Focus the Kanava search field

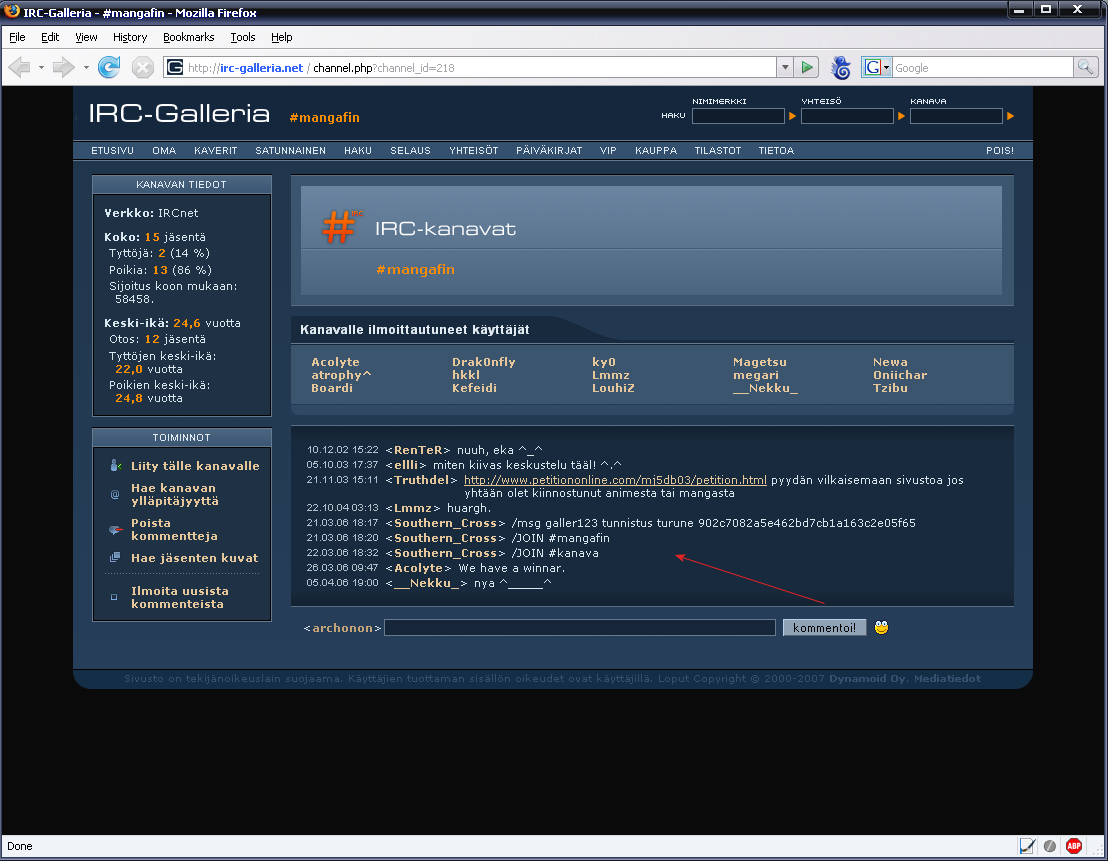956,116
